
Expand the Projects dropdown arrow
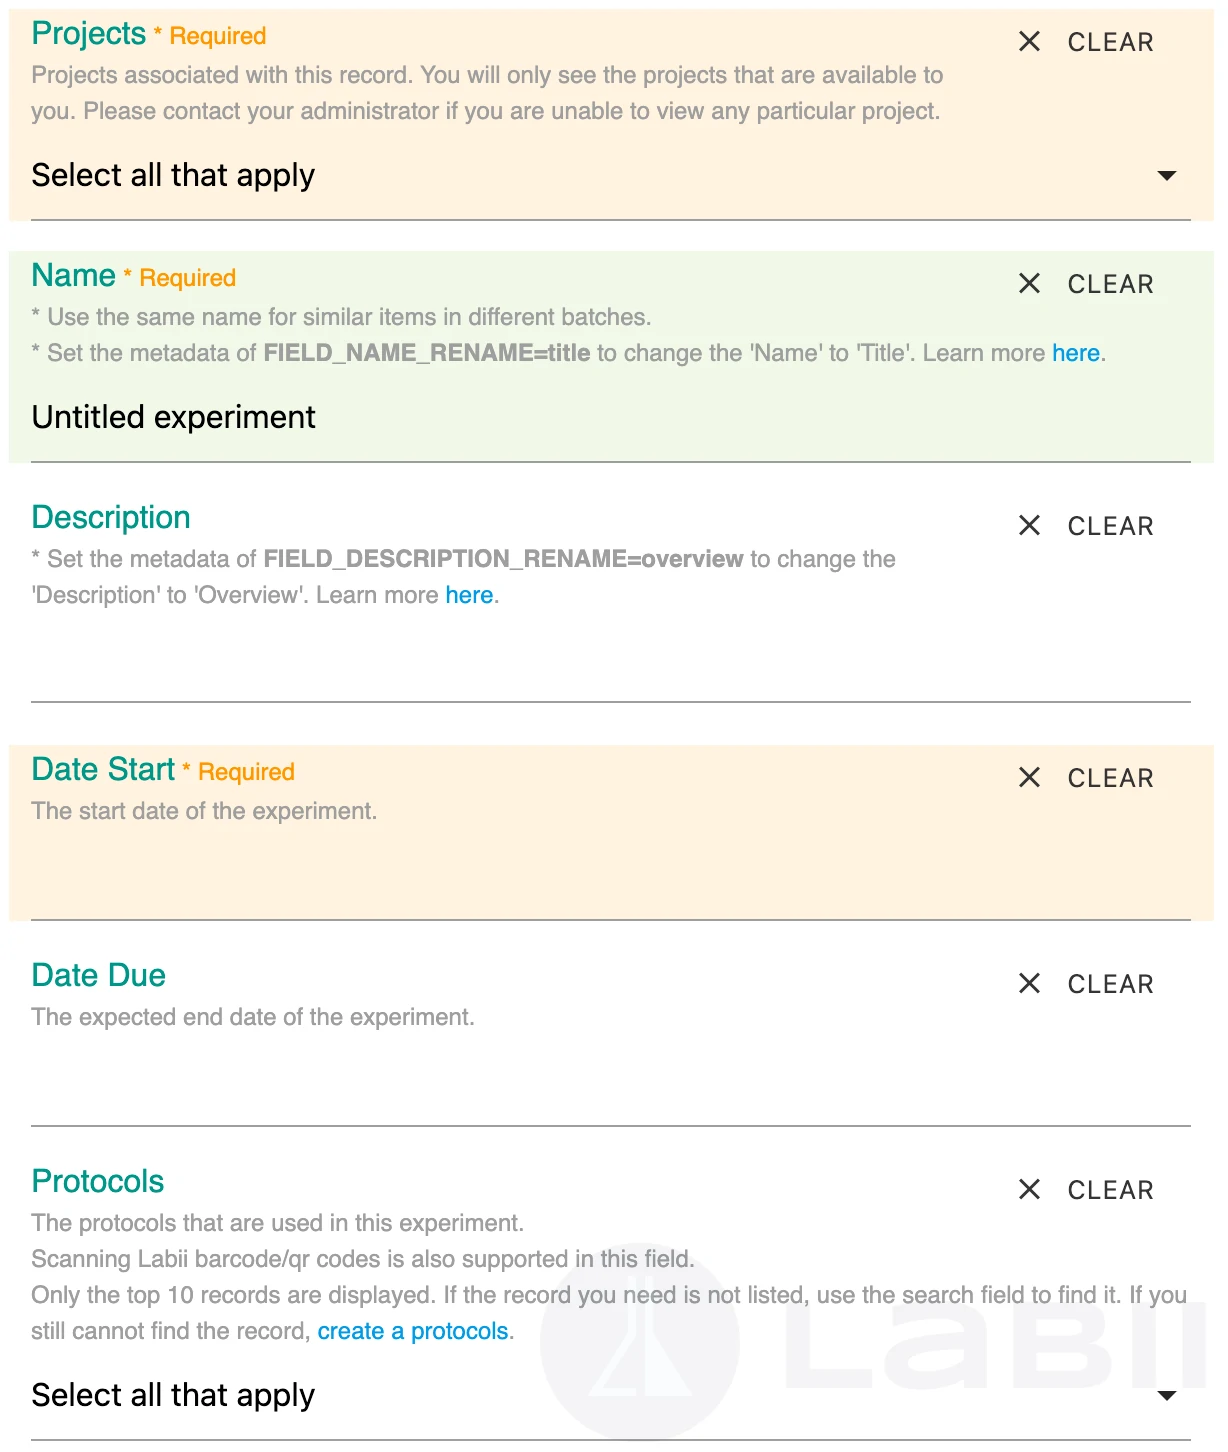tap(1166, 176)
